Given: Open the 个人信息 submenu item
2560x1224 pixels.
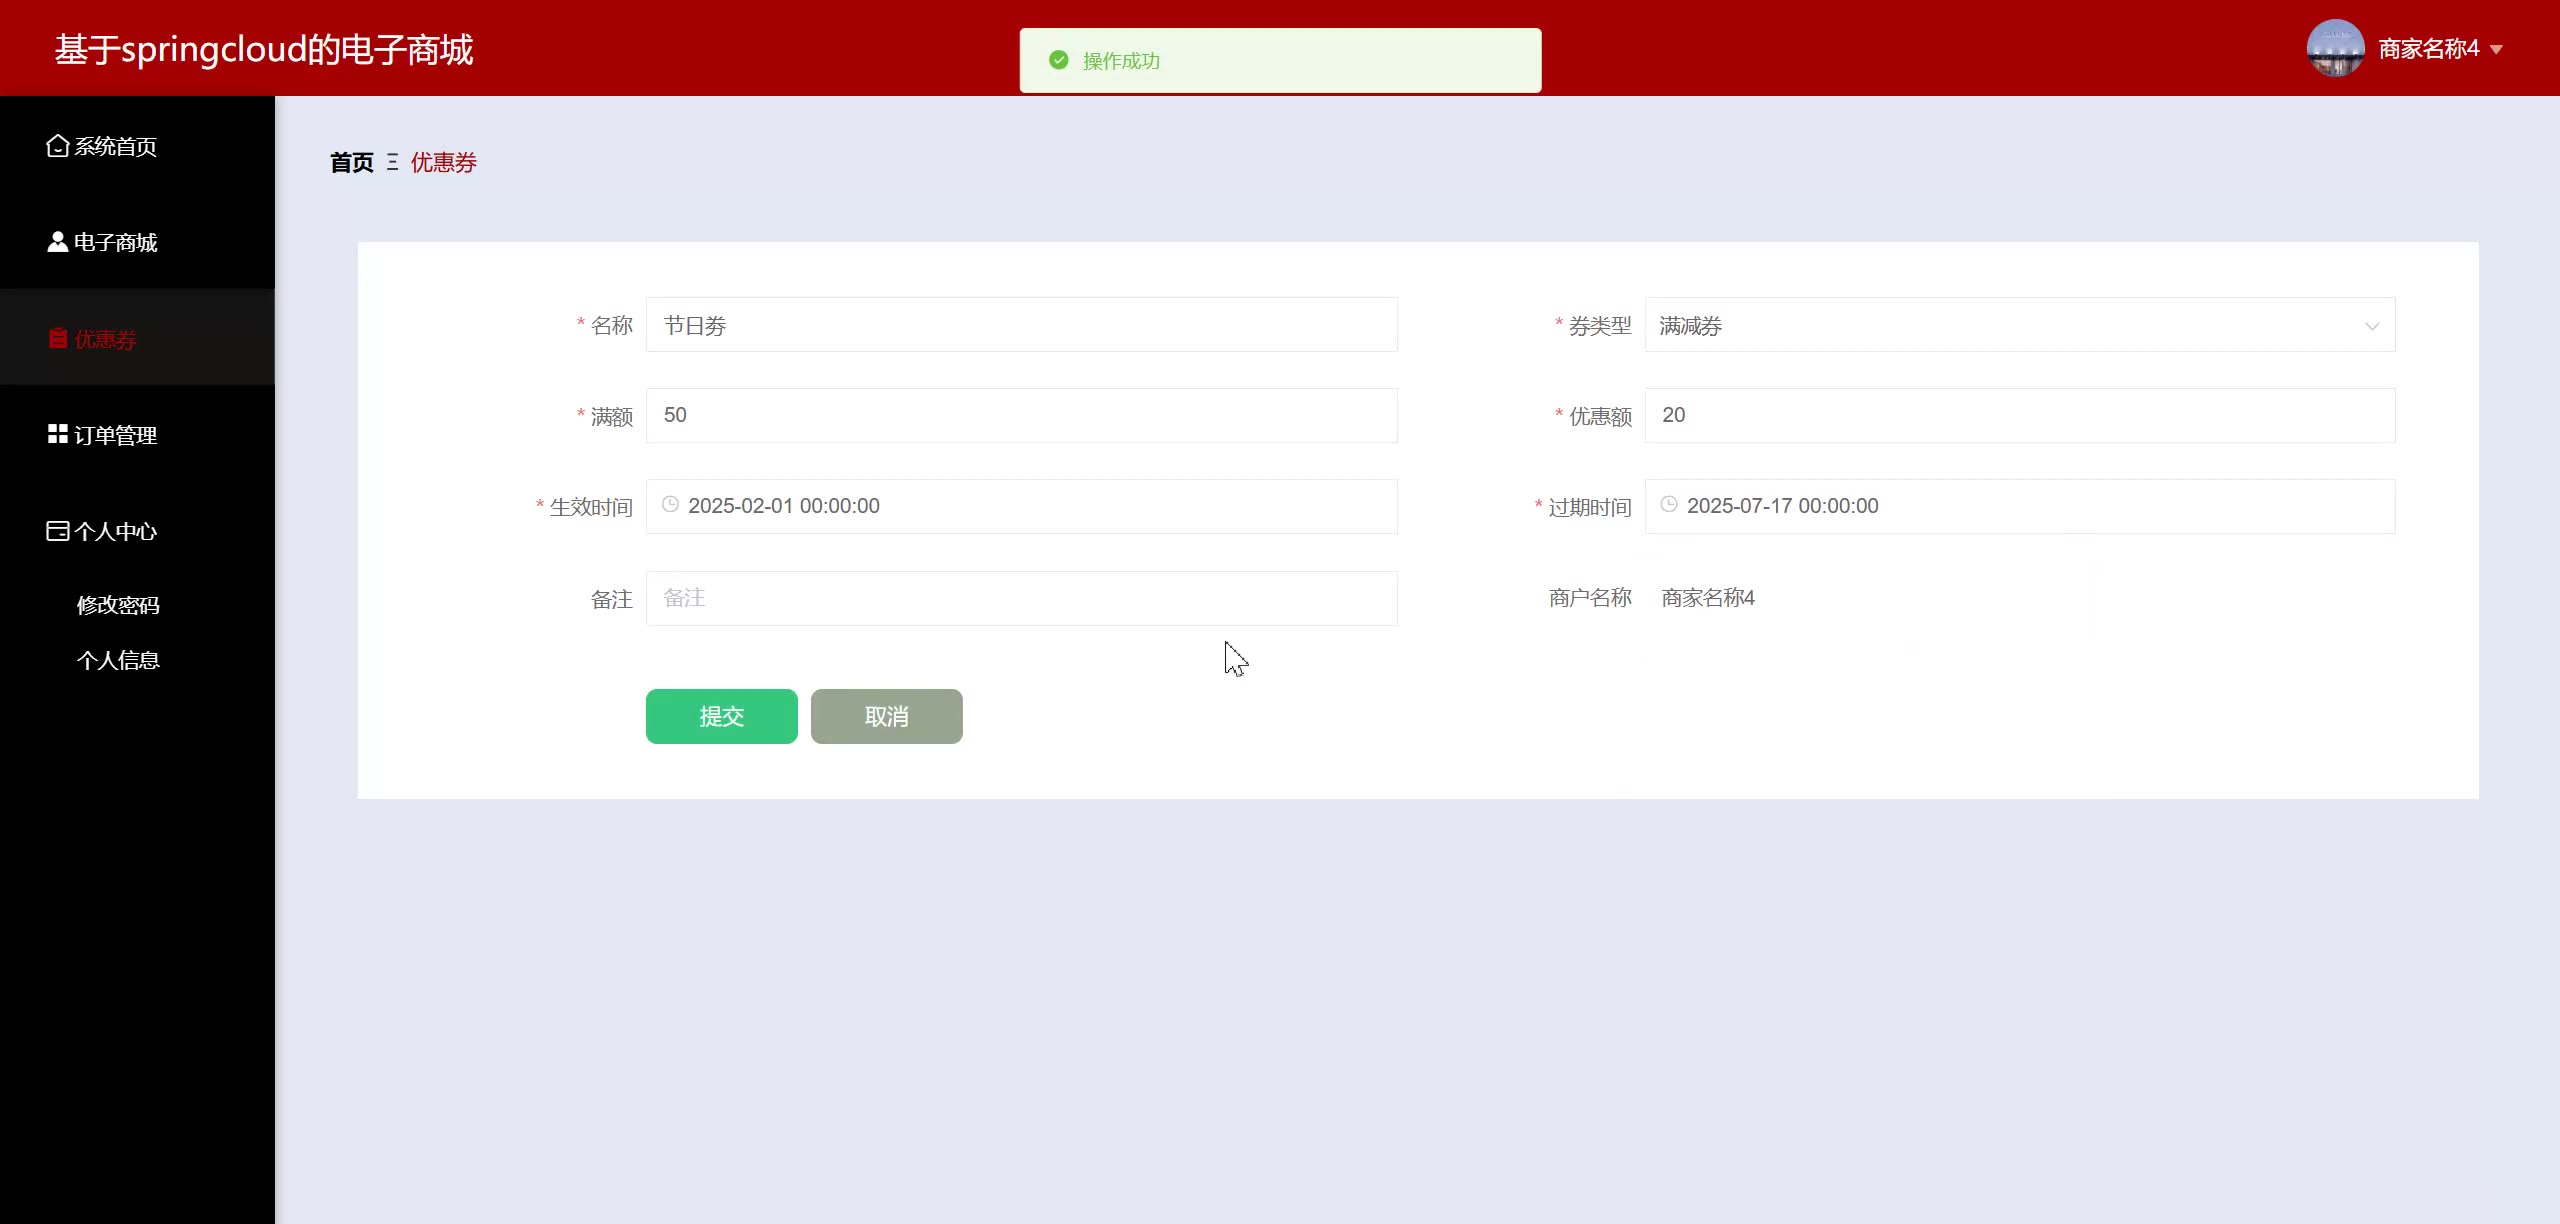Looking at the screenshot, I should [118, 660].
